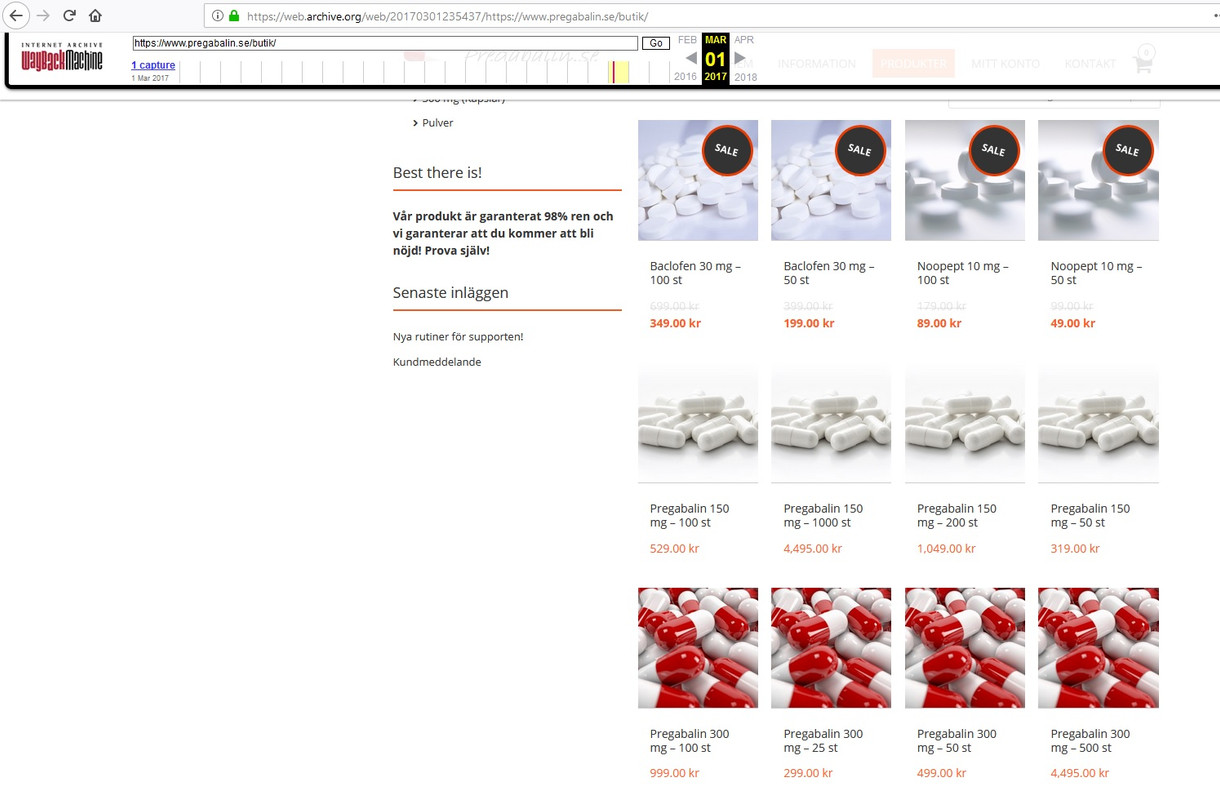Open Pregabalin 300 mg – 50 st image
This screenshot has width=1220, height=800.
pyautogui.click(x=965, y=648)
